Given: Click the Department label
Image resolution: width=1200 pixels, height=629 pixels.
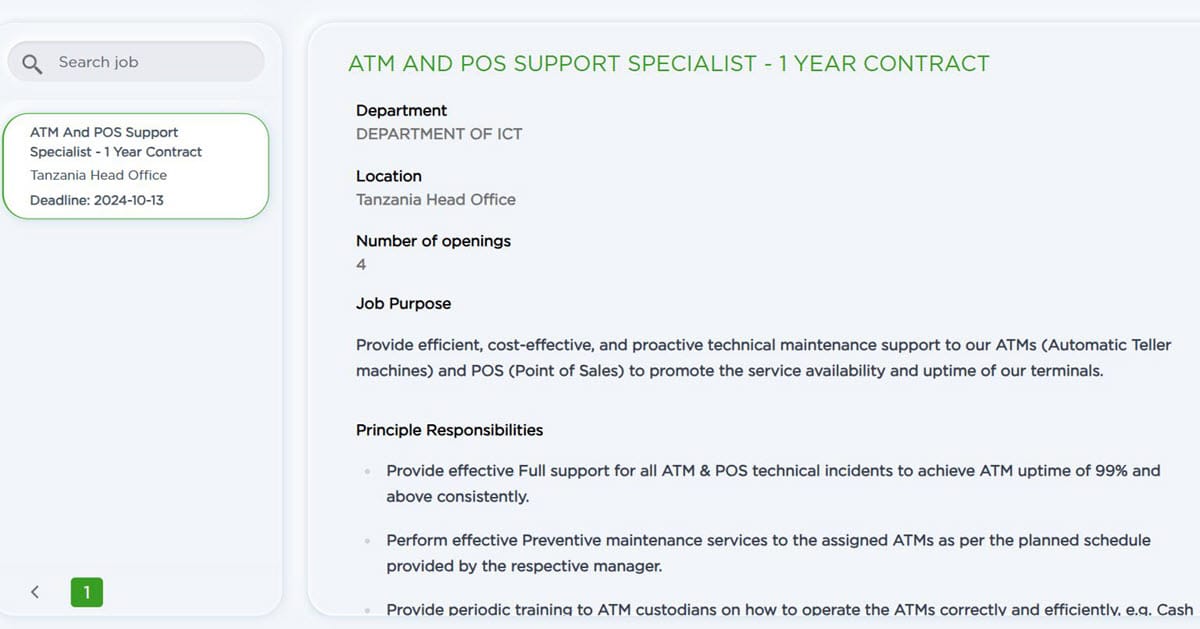Looking at the screenshot, I should click(x=401, y=110).
